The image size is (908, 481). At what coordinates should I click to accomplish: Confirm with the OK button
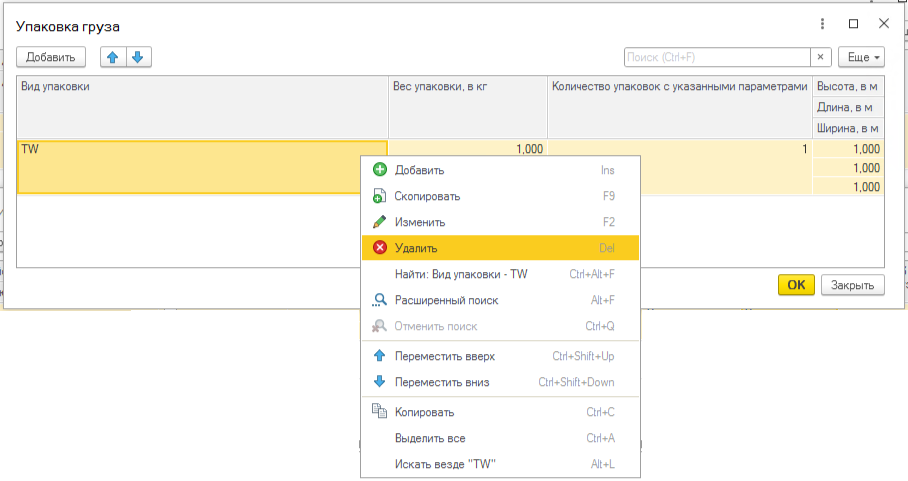tap(796, 285)
